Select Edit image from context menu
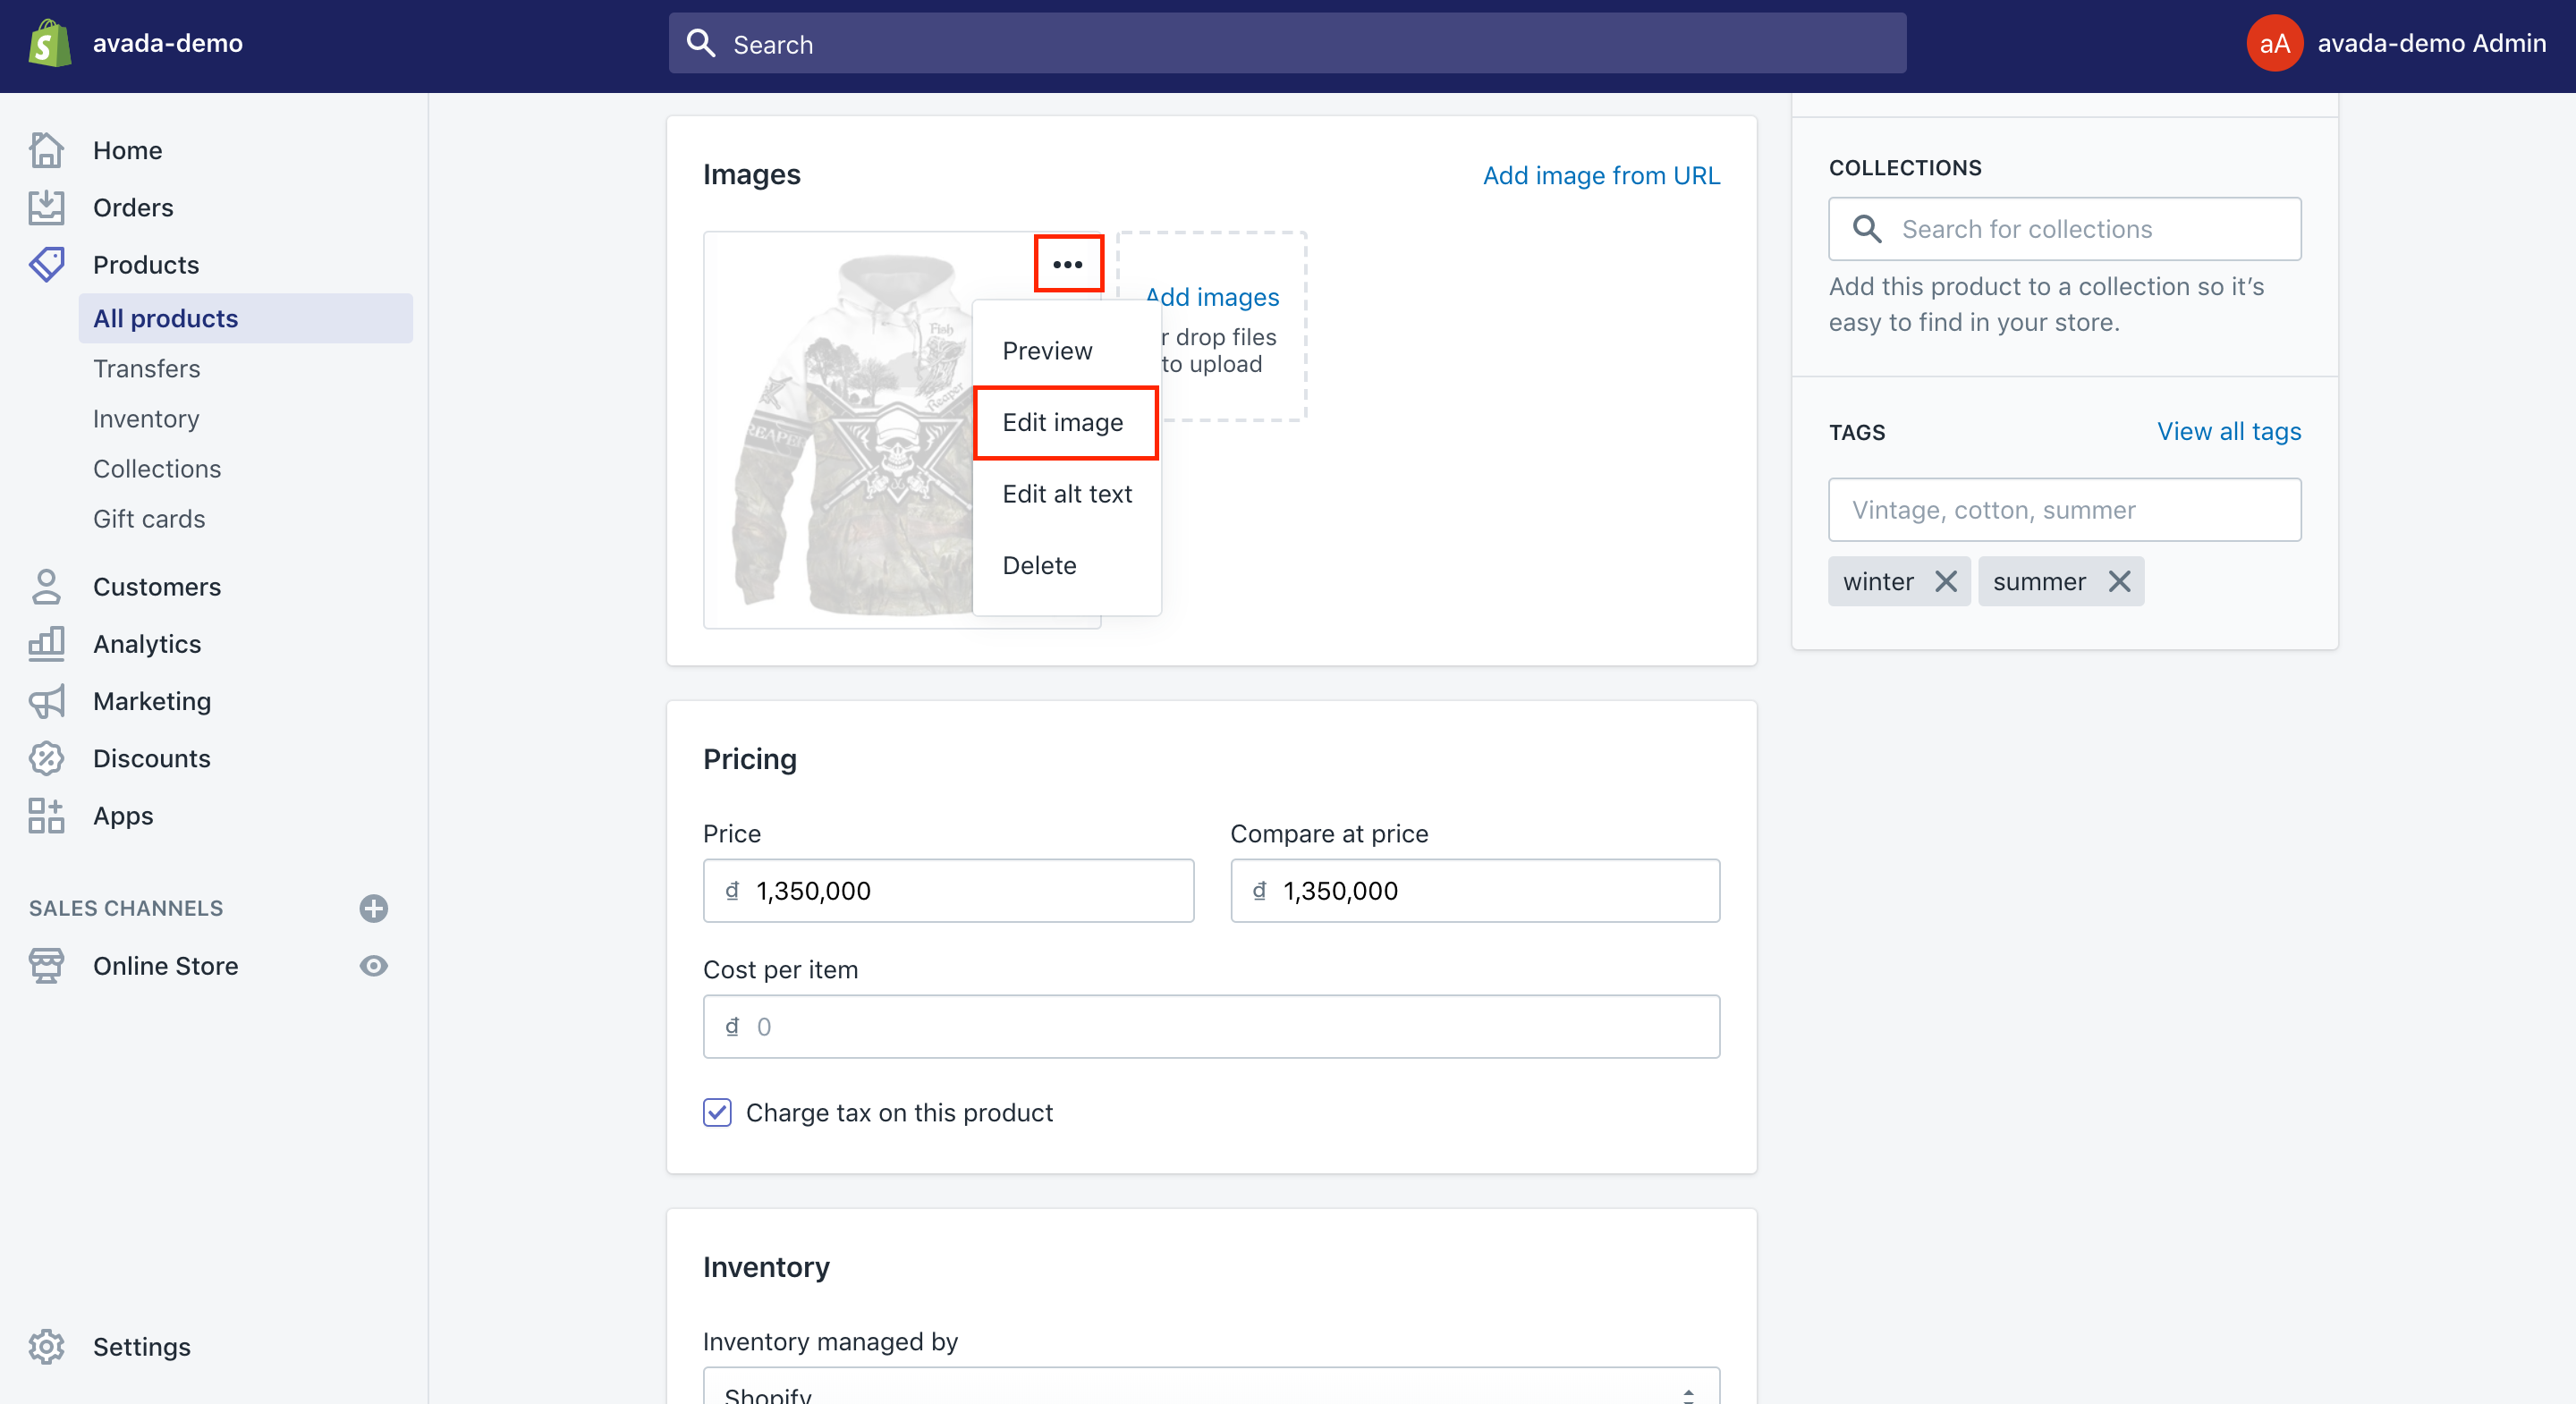The image size is (2576, 1404). coord(1063,420)
